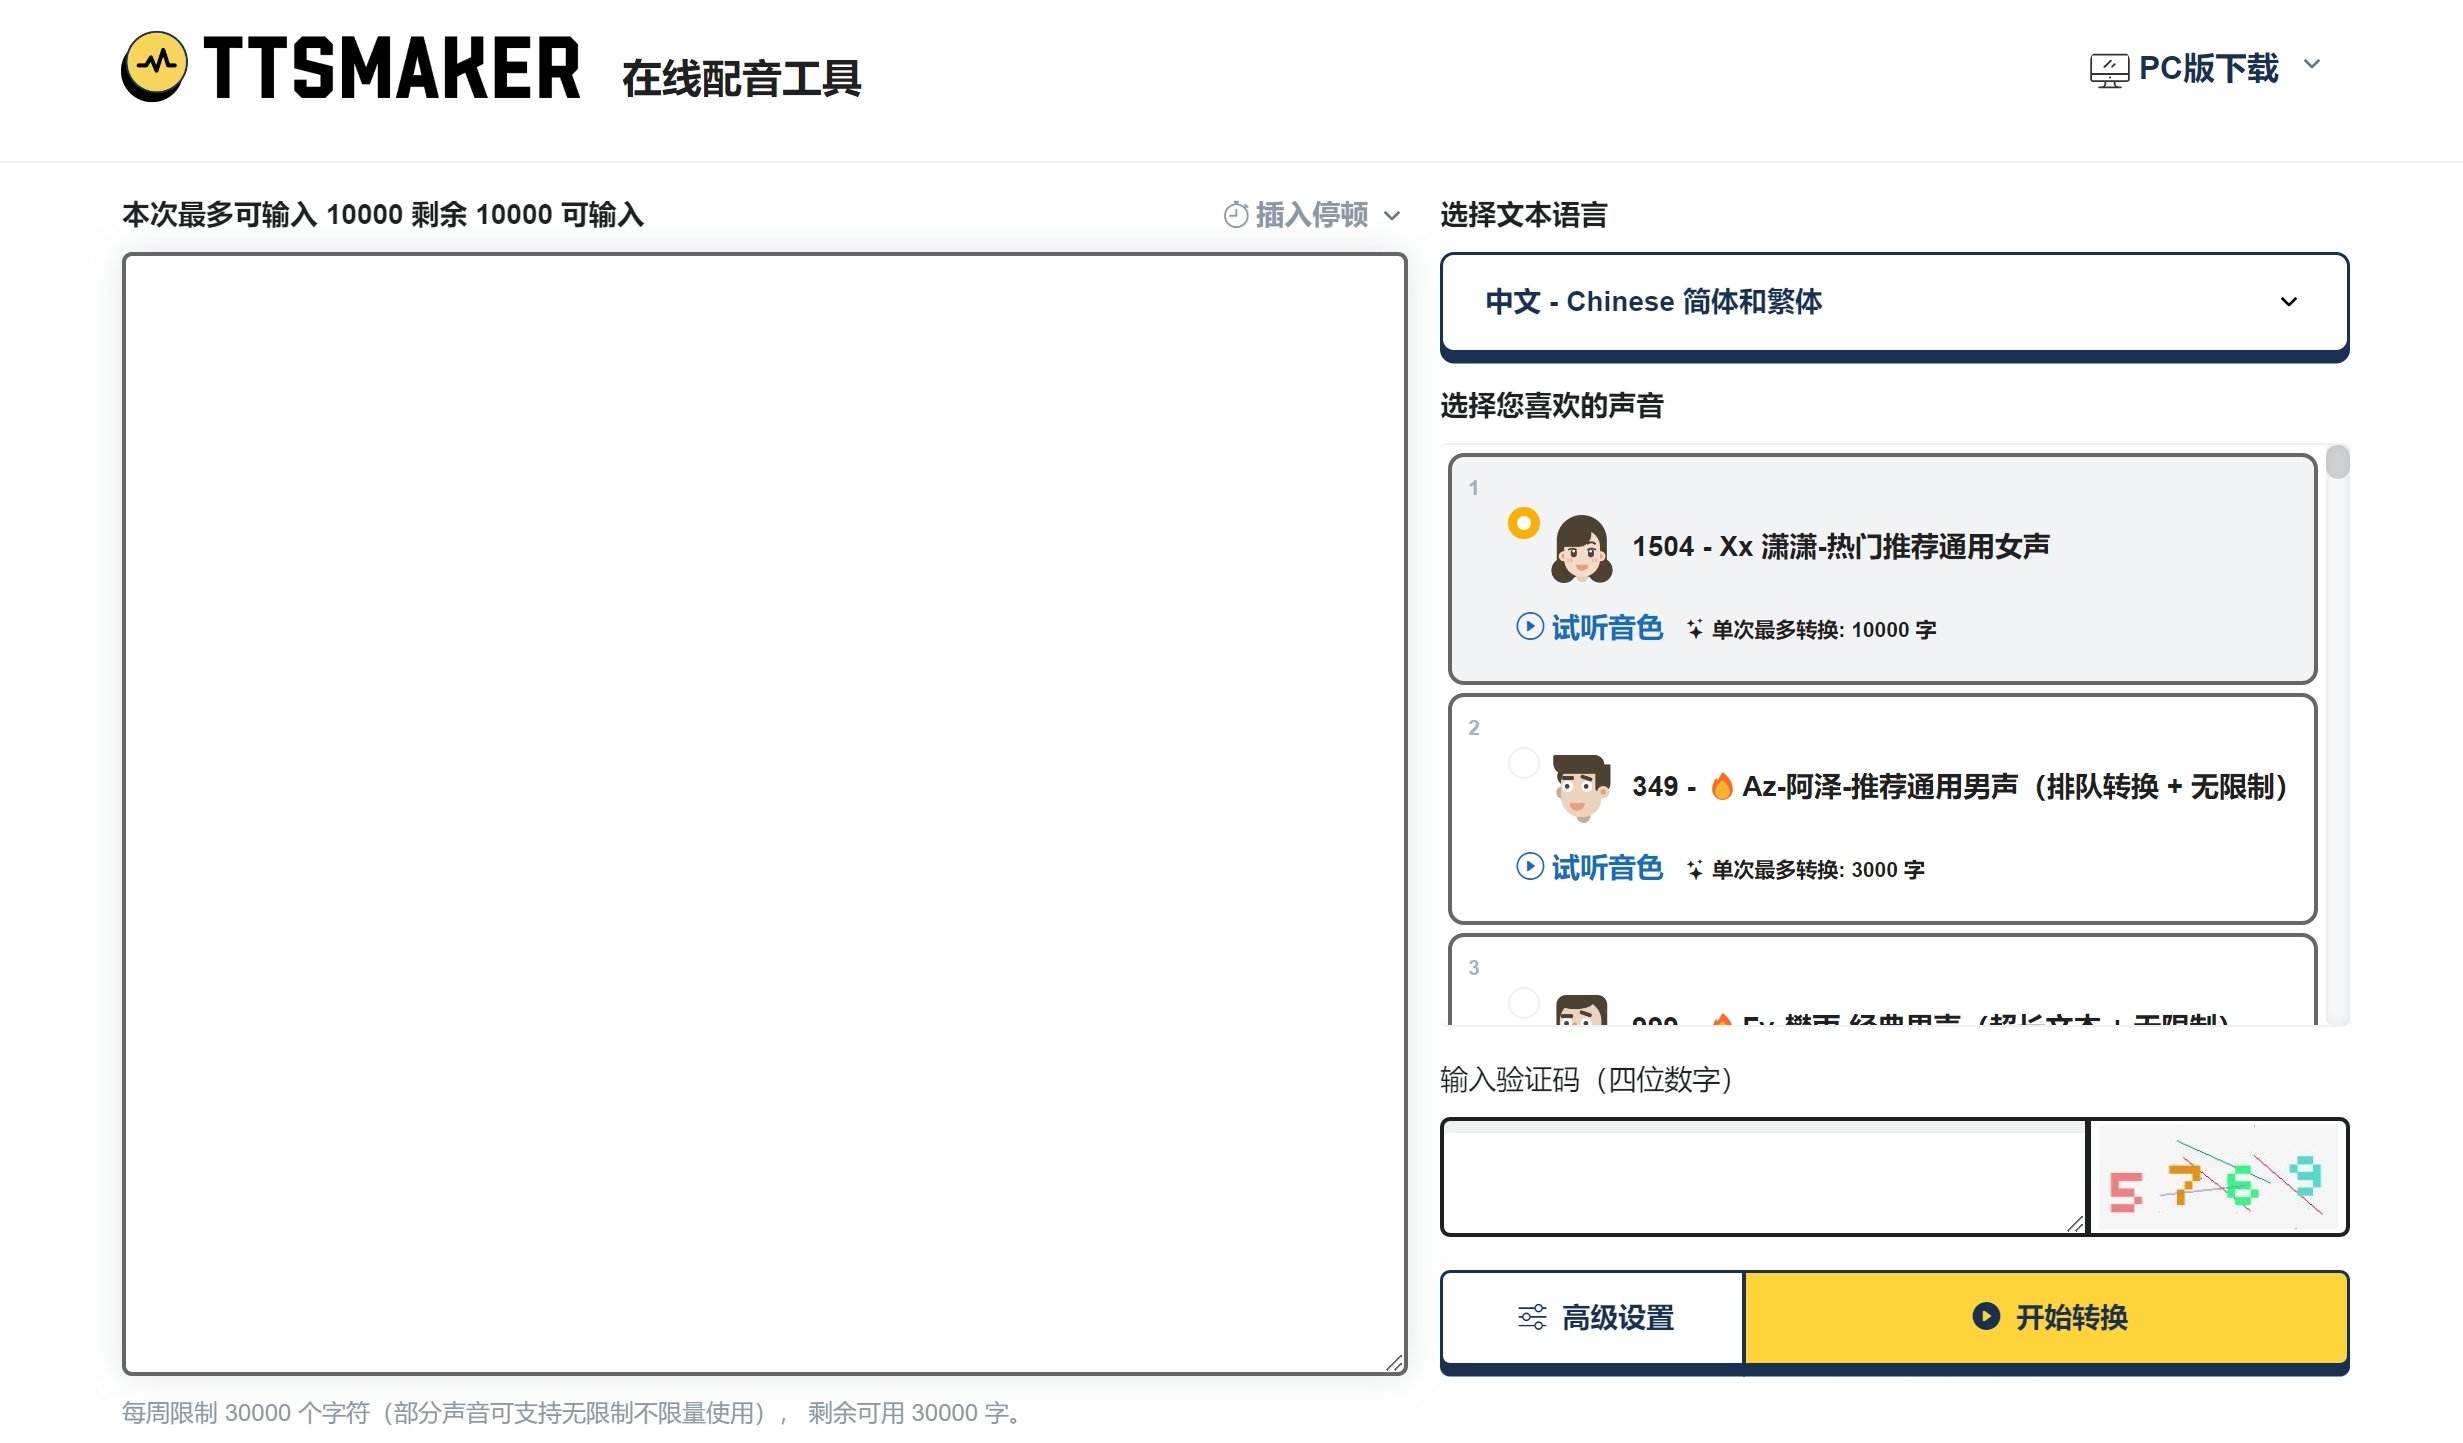The height and width of the screenshot is (1443, 2463).
Task: Click the play icon to preview 阿泽 voice
Action: coord(1529,868)
